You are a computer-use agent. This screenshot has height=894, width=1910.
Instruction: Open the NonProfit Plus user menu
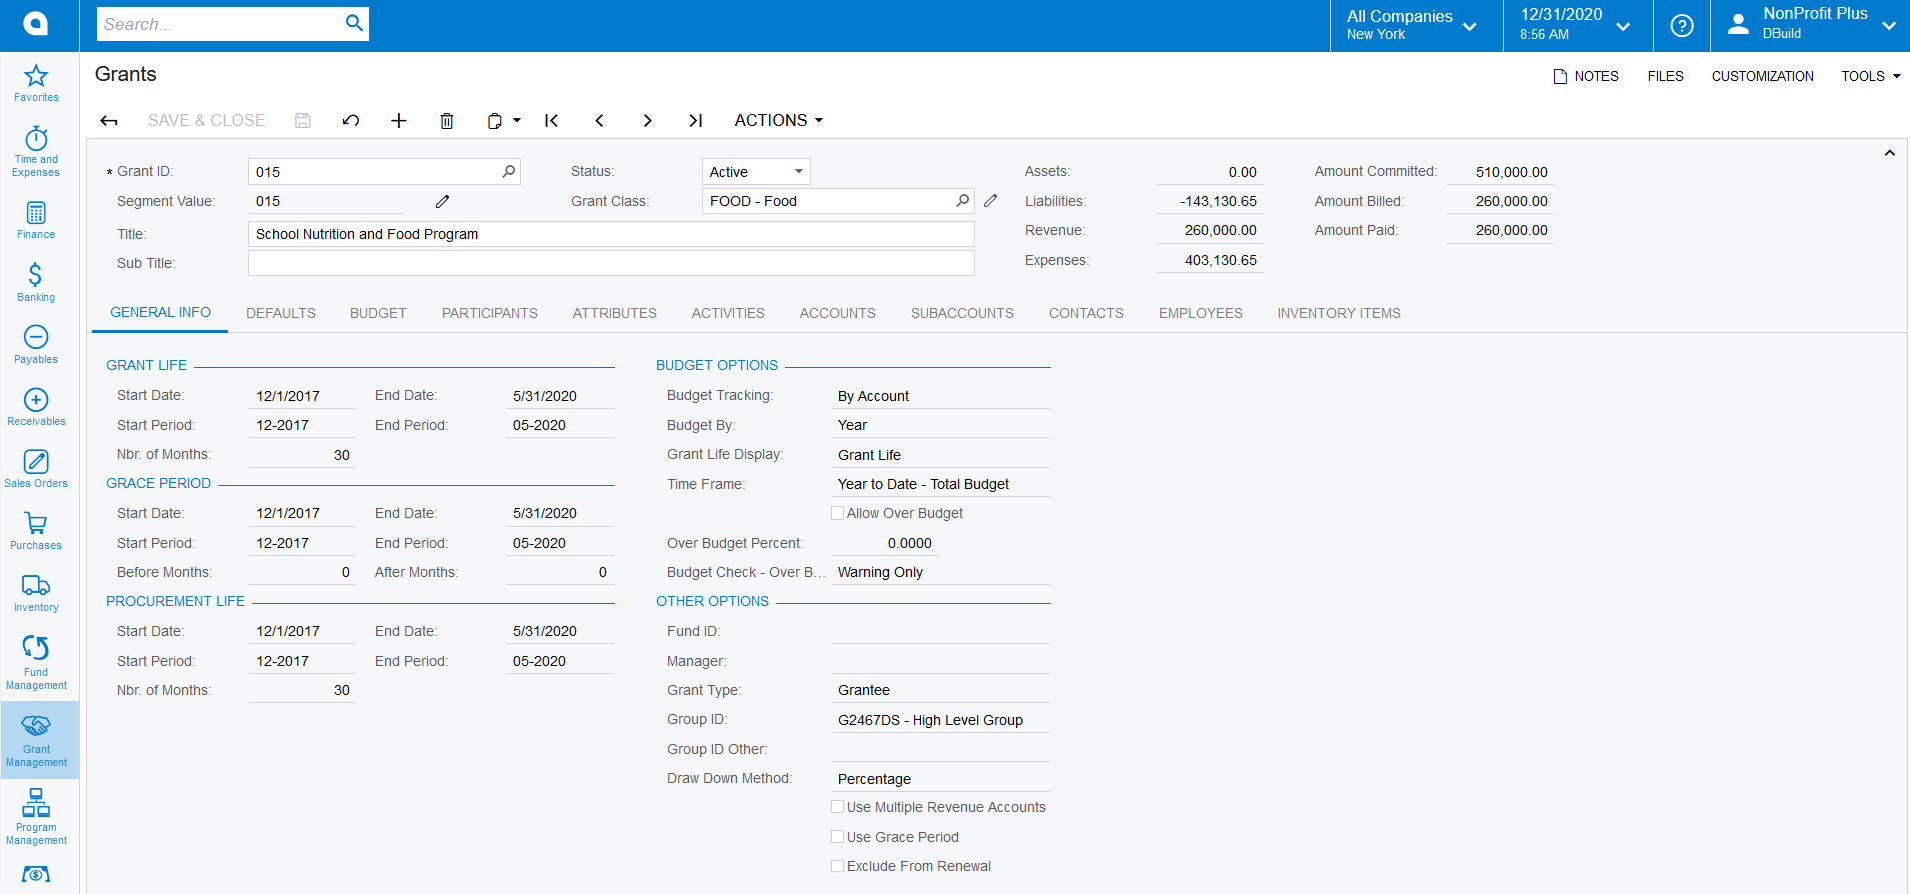point(1811,25)
